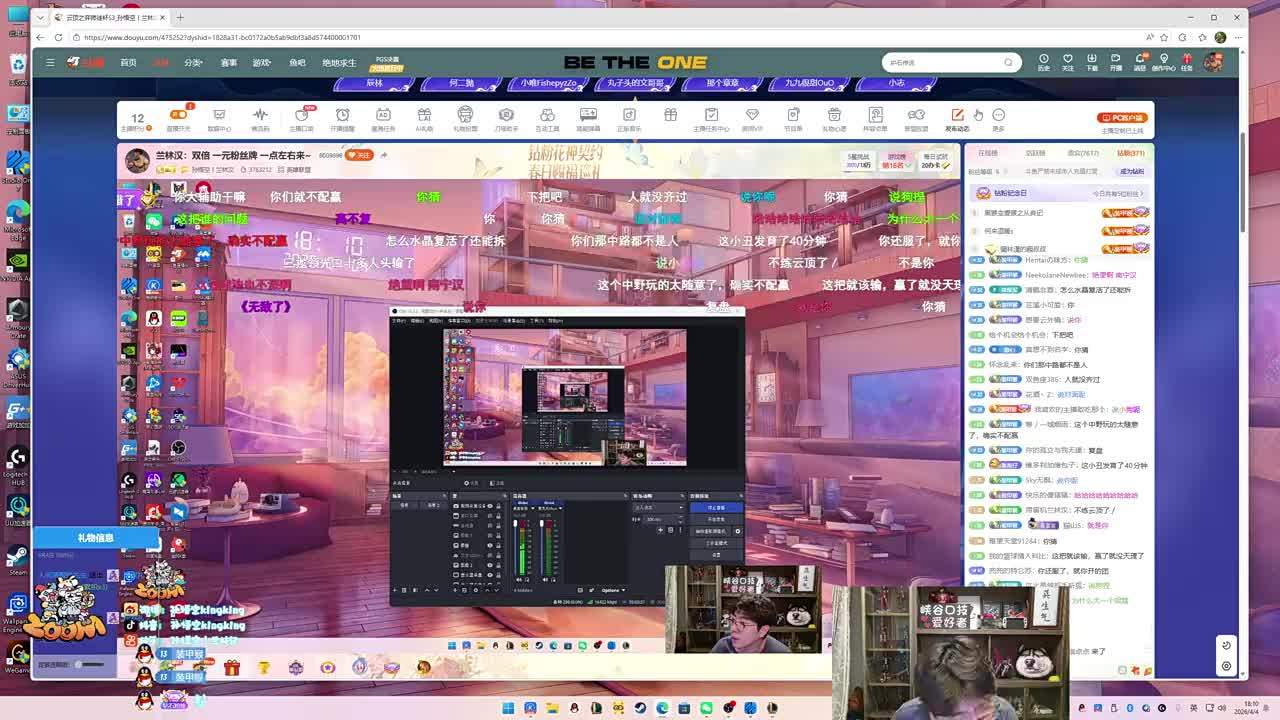Click the PC客户端 button
1280x720 pixels.
click(x=1121, y=117)
